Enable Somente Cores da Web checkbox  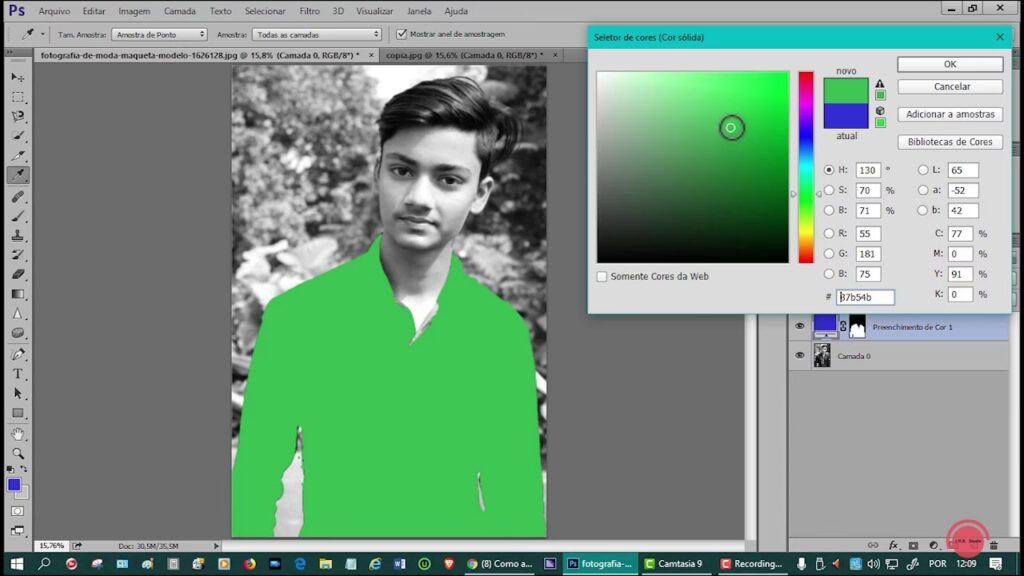point(602,276)
